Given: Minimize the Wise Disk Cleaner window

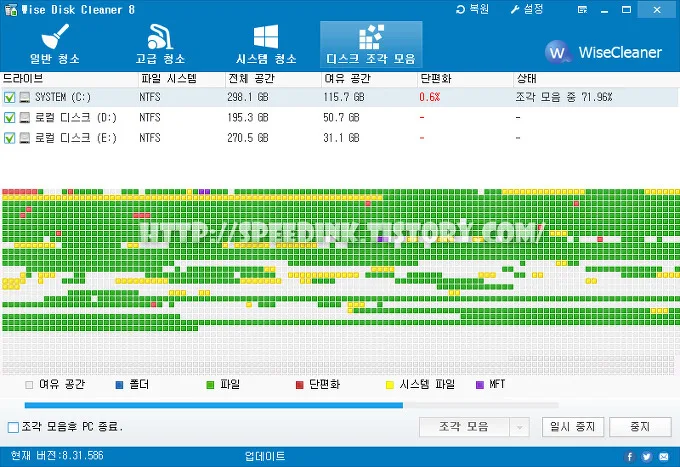Looking at the screenshot, I should coord(605,10).
